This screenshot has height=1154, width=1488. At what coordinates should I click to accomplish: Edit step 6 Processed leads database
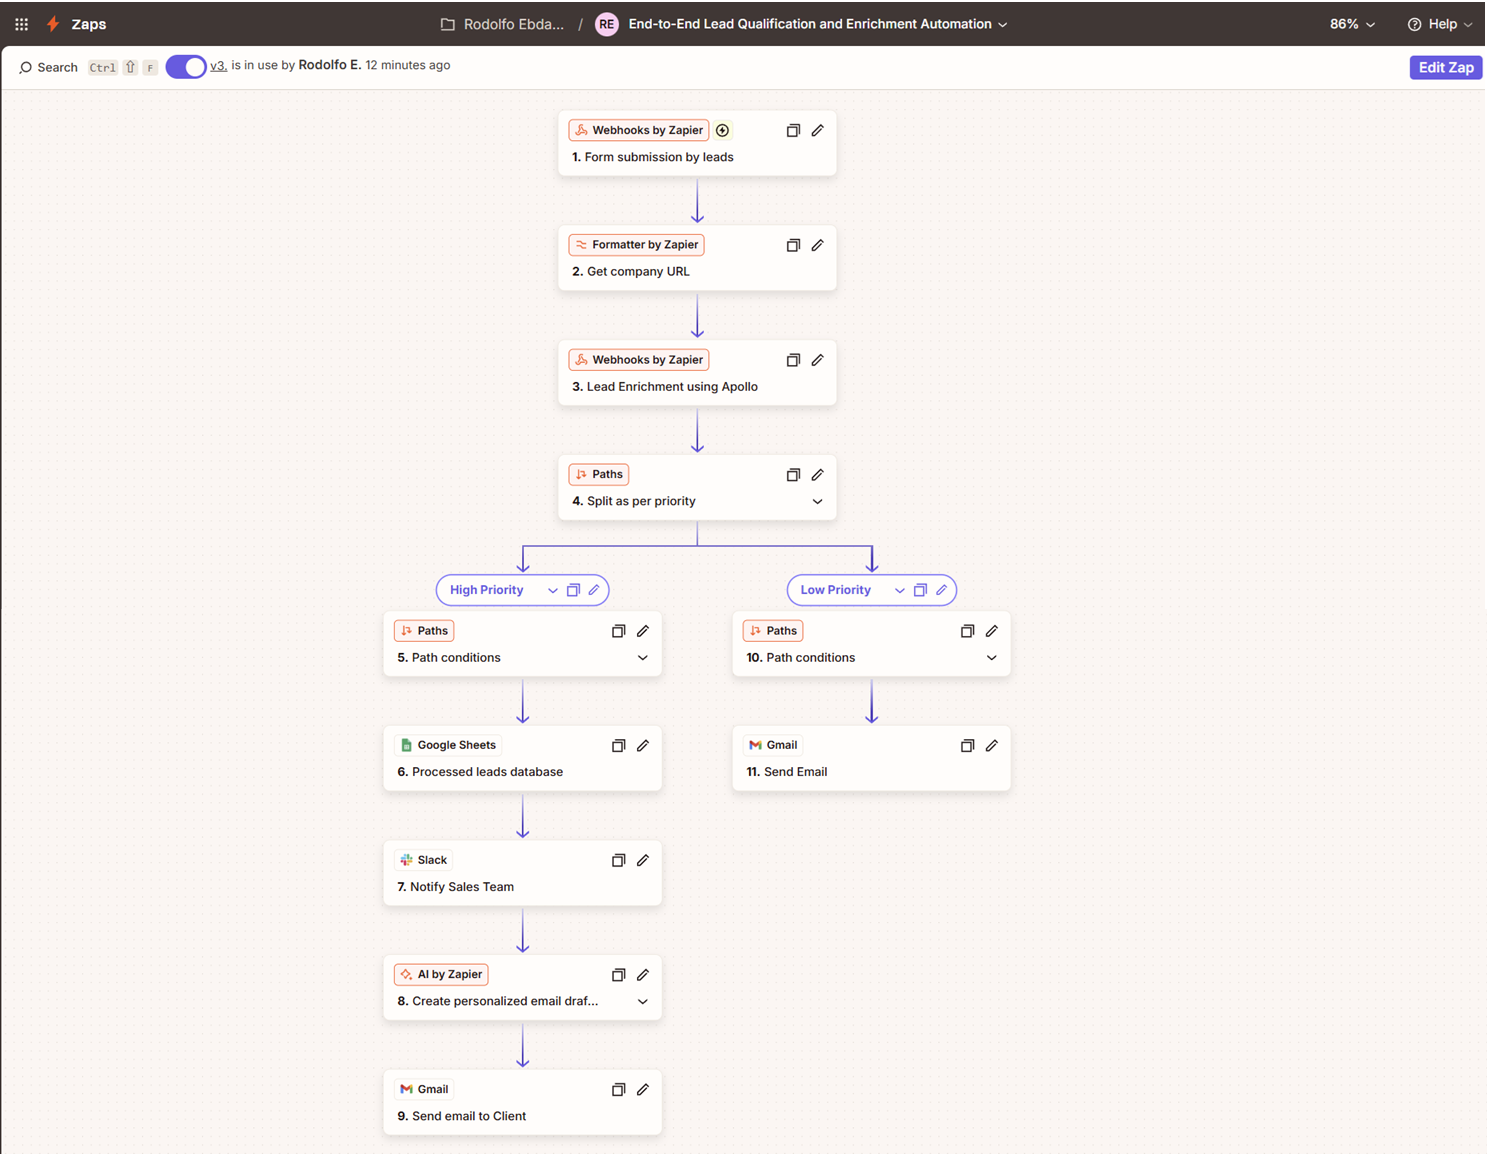643,746
